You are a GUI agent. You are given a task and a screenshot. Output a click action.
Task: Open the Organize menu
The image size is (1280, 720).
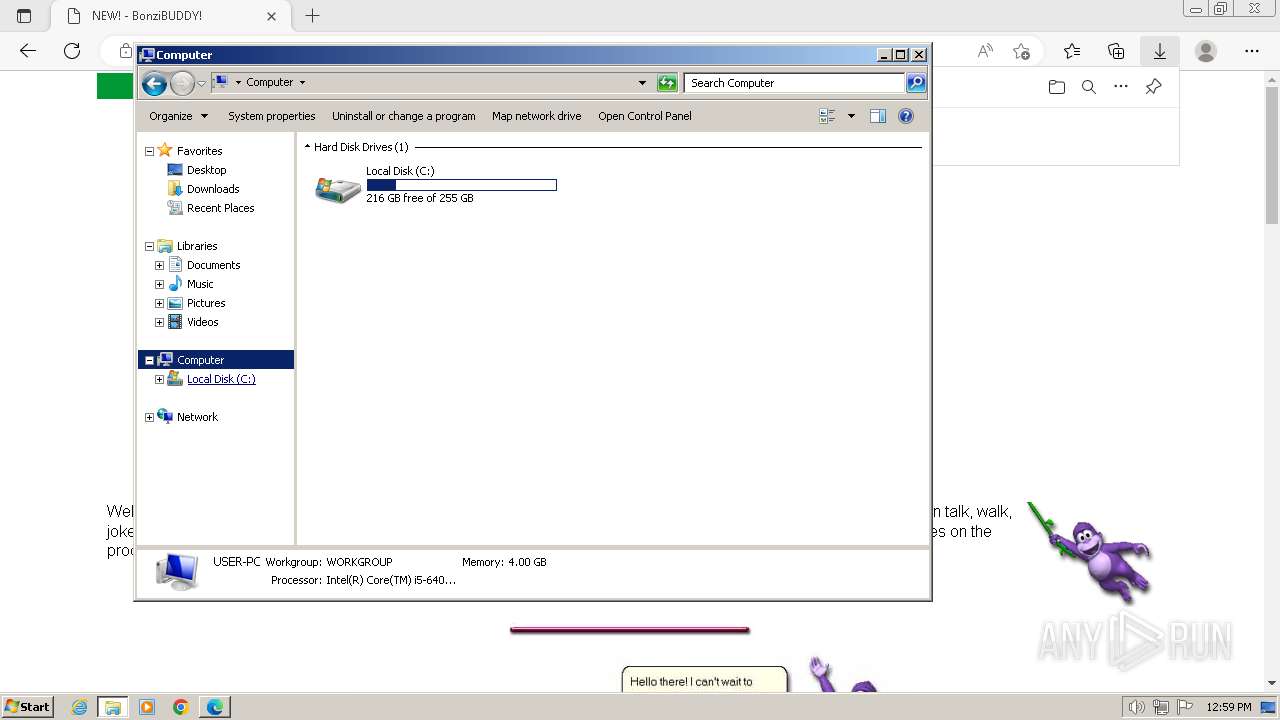[x=178, y=116]
